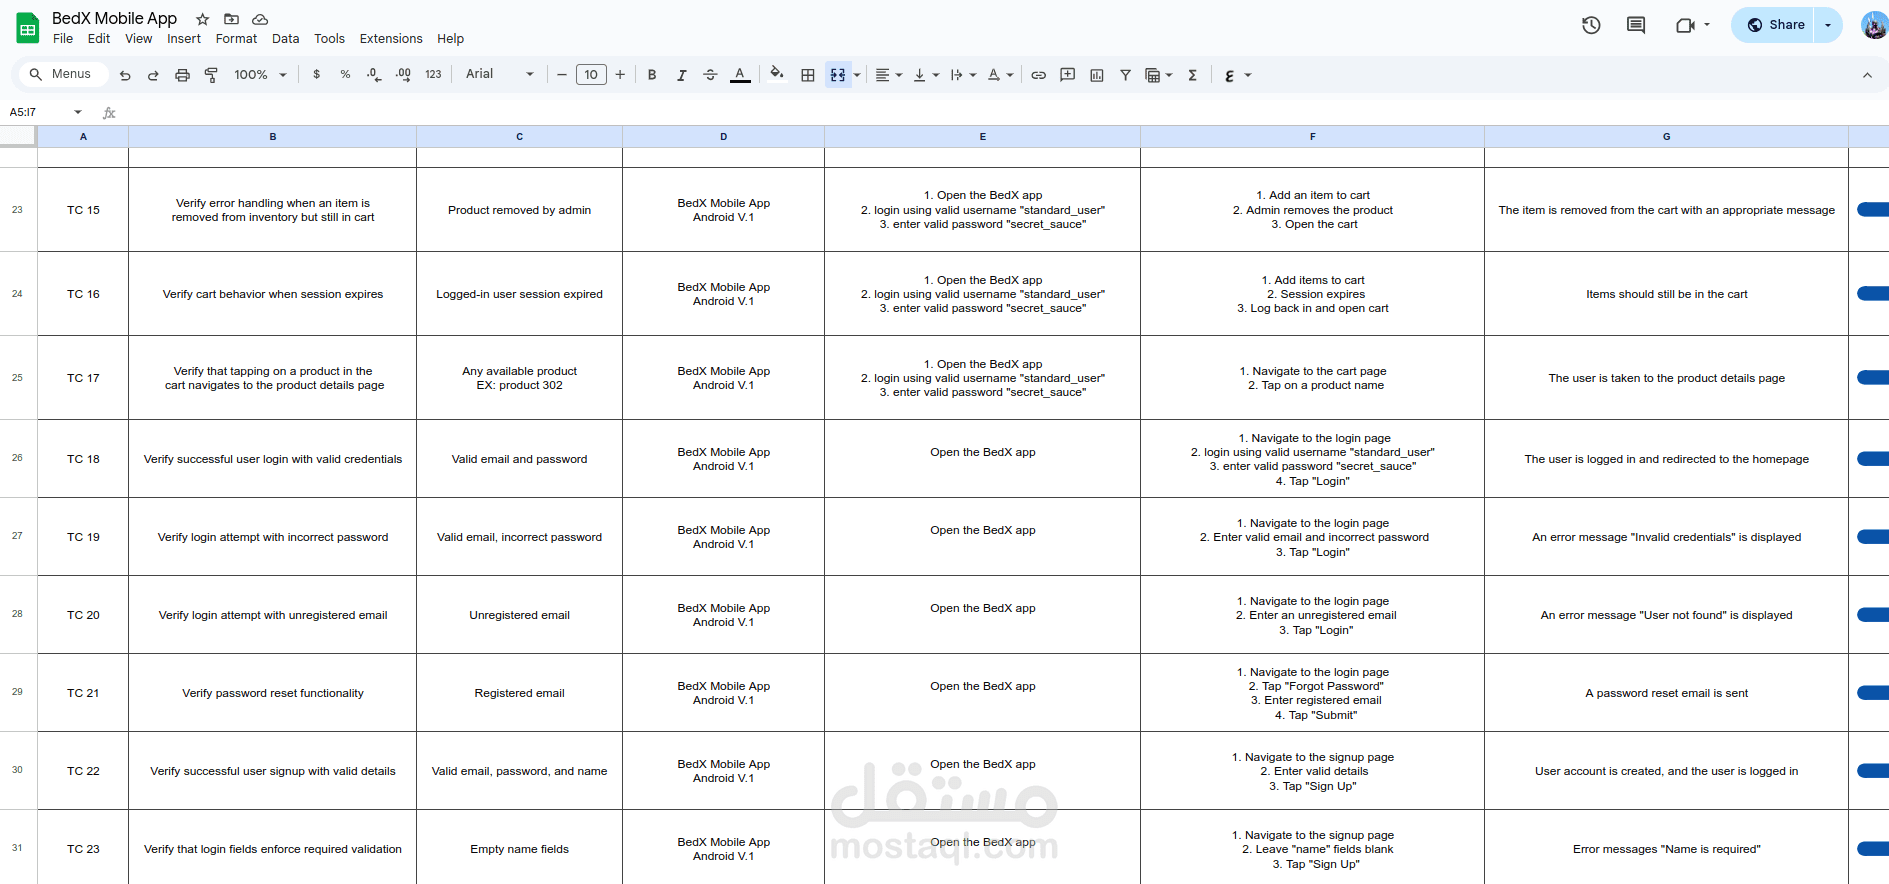
Task: Select the Paint format tool
Action: point(211,75)
